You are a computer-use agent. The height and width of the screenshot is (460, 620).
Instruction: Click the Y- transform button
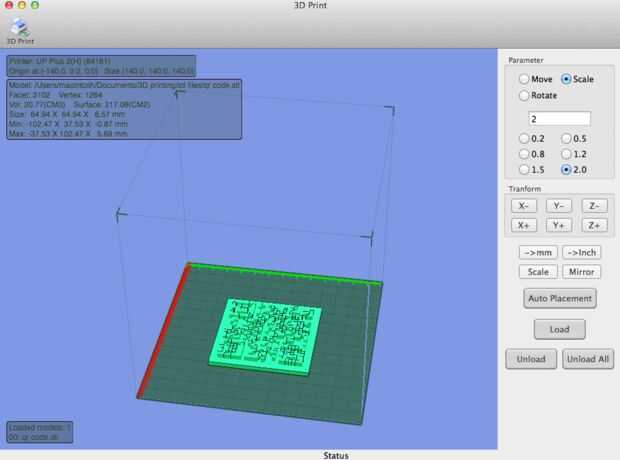point(559,206)
